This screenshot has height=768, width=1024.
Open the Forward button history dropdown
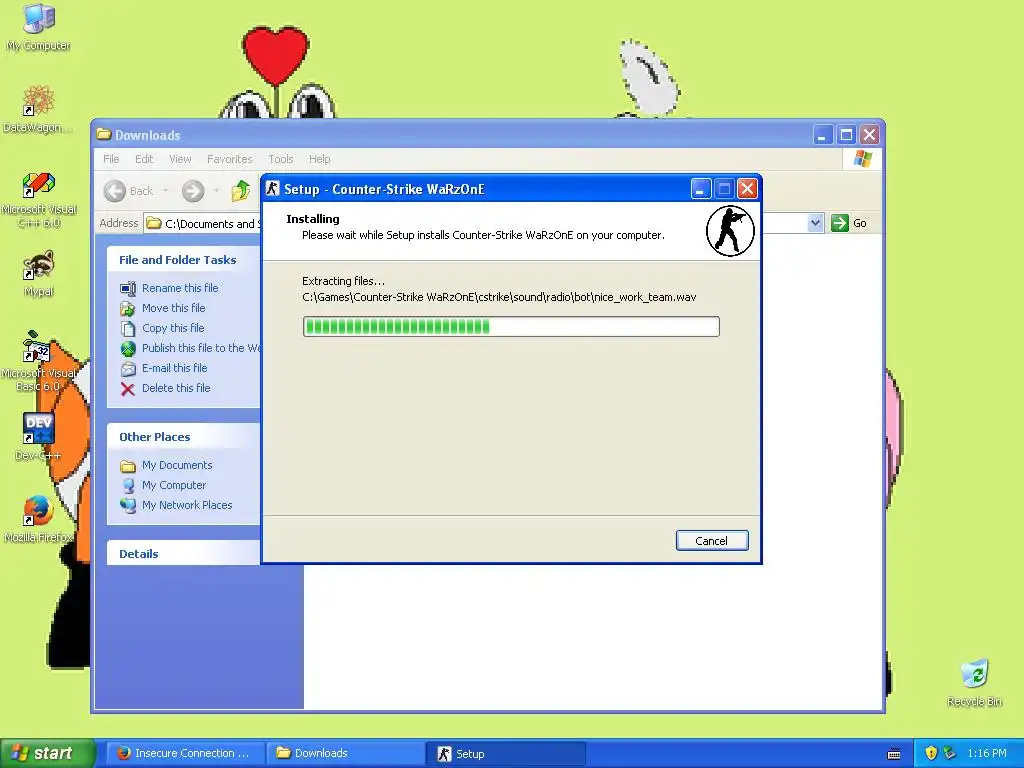216,191
